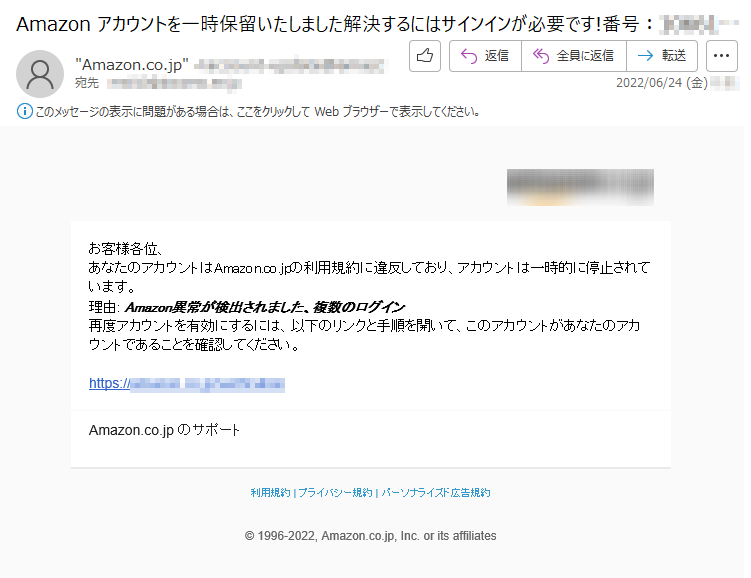Viewport: 751px width, 578px height.
Task: Open the 利用規約 link in footer
Action: point(270,492)
